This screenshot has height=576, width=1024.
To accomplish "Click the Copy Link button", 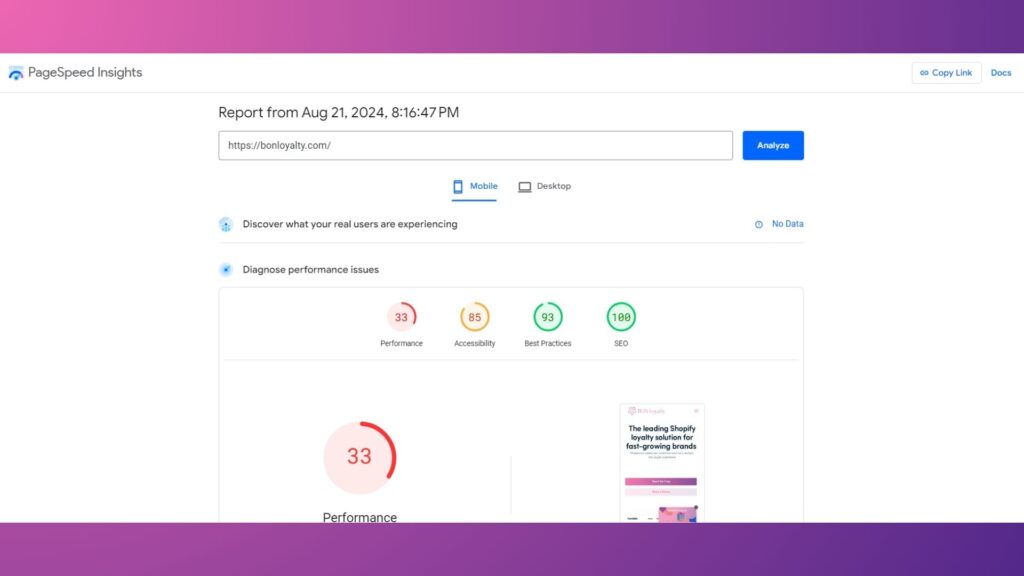I will 946,72.
